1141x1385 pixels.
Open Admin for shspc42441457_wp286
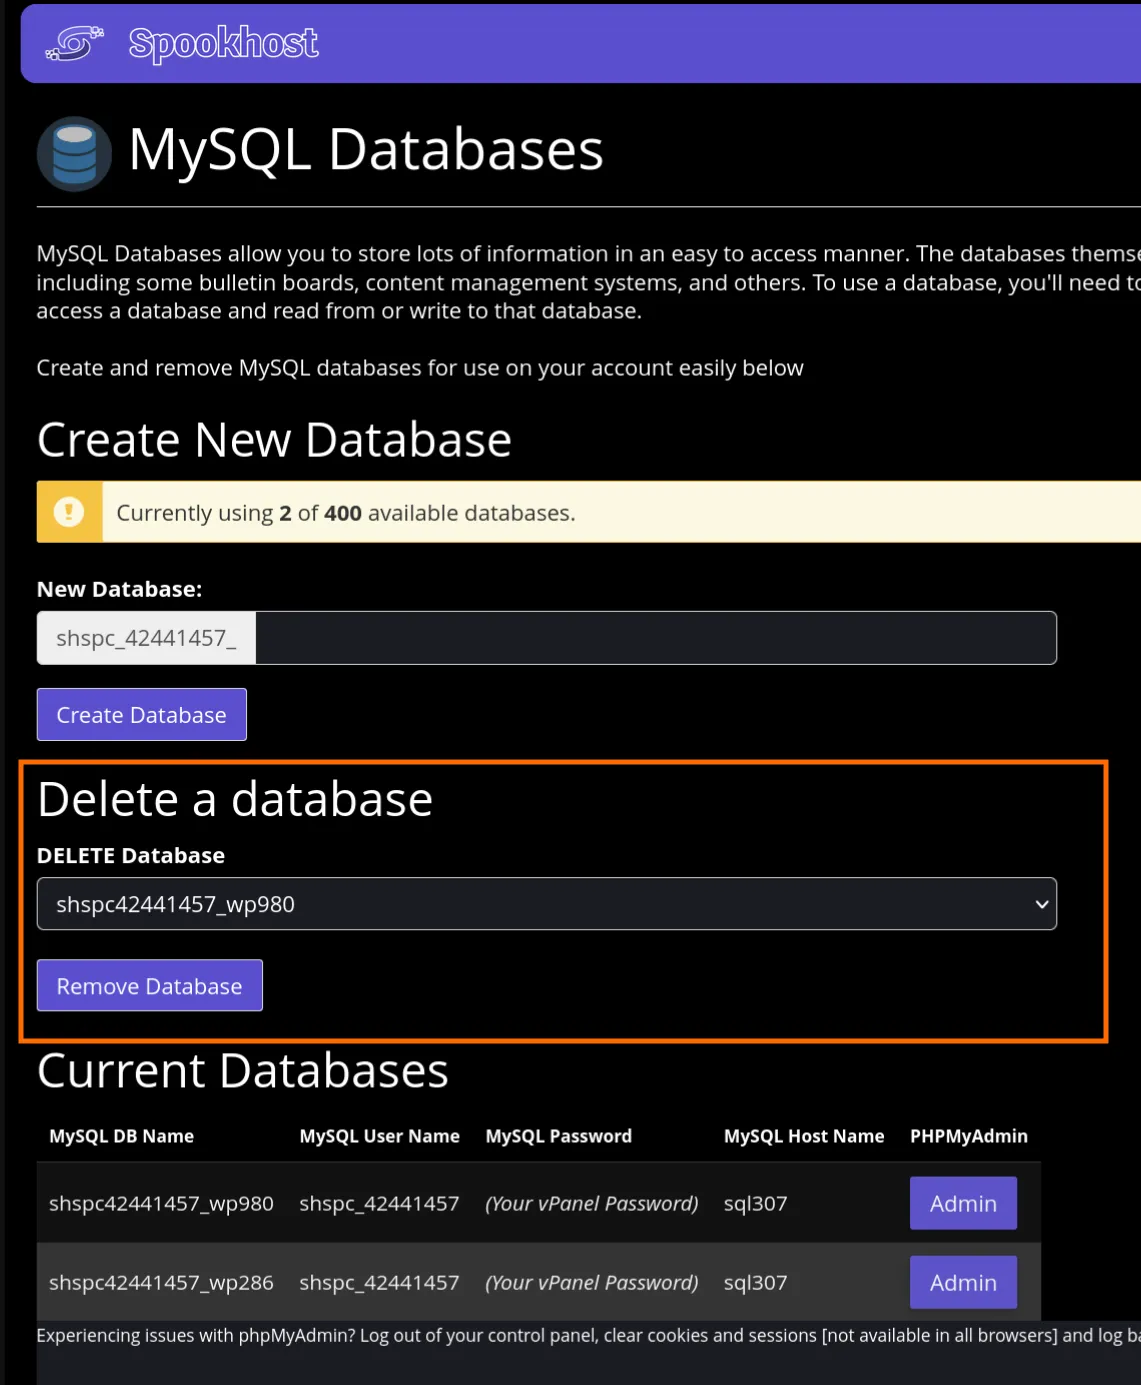point(963,1282)
